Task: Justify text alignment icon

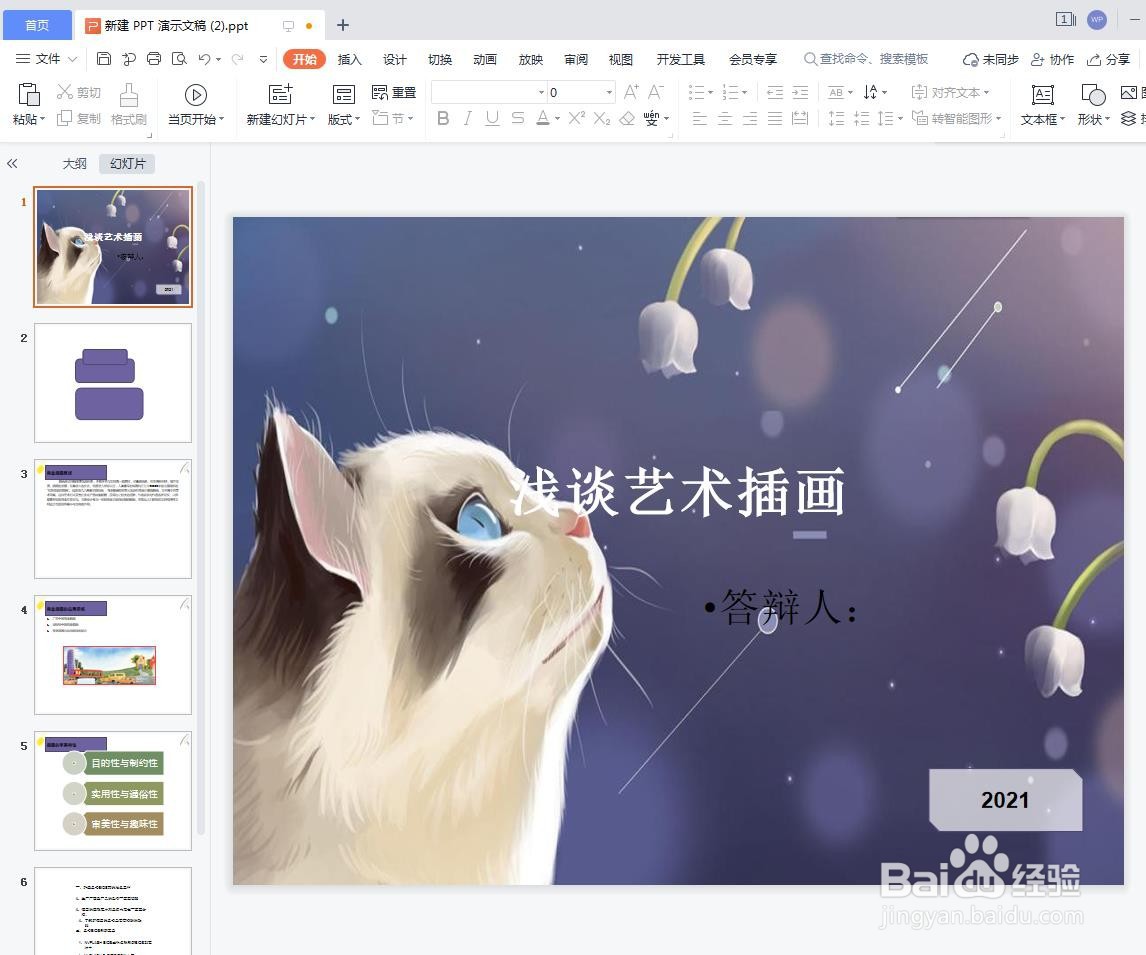Action: pos(775,118)
